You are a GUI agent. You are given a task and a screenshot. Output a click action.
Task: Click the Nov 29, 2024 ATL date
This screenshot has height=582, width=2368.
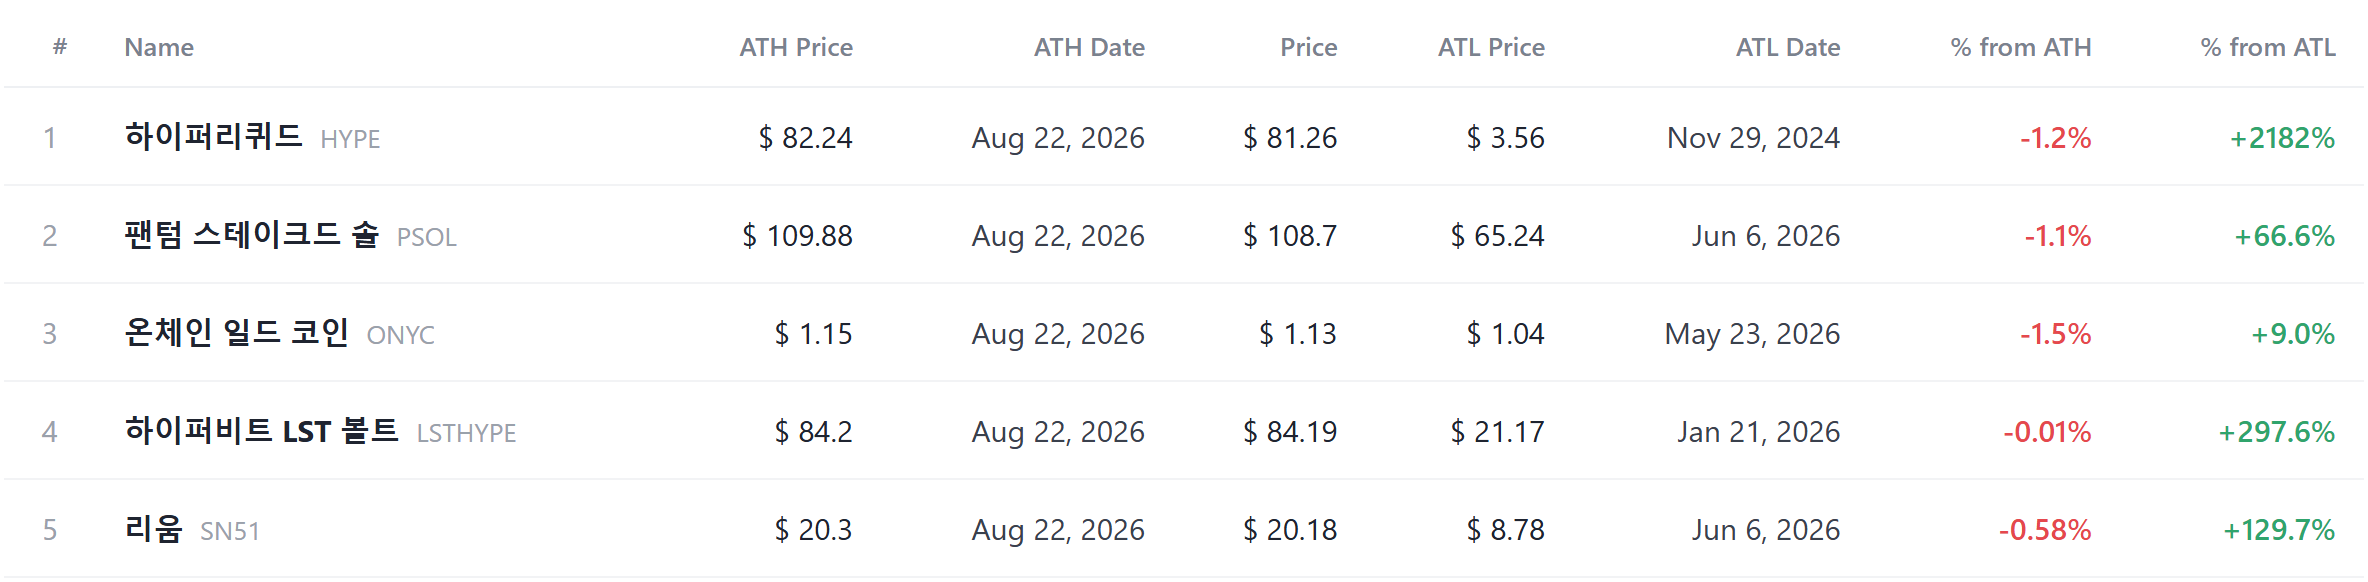click(1754, 138)
